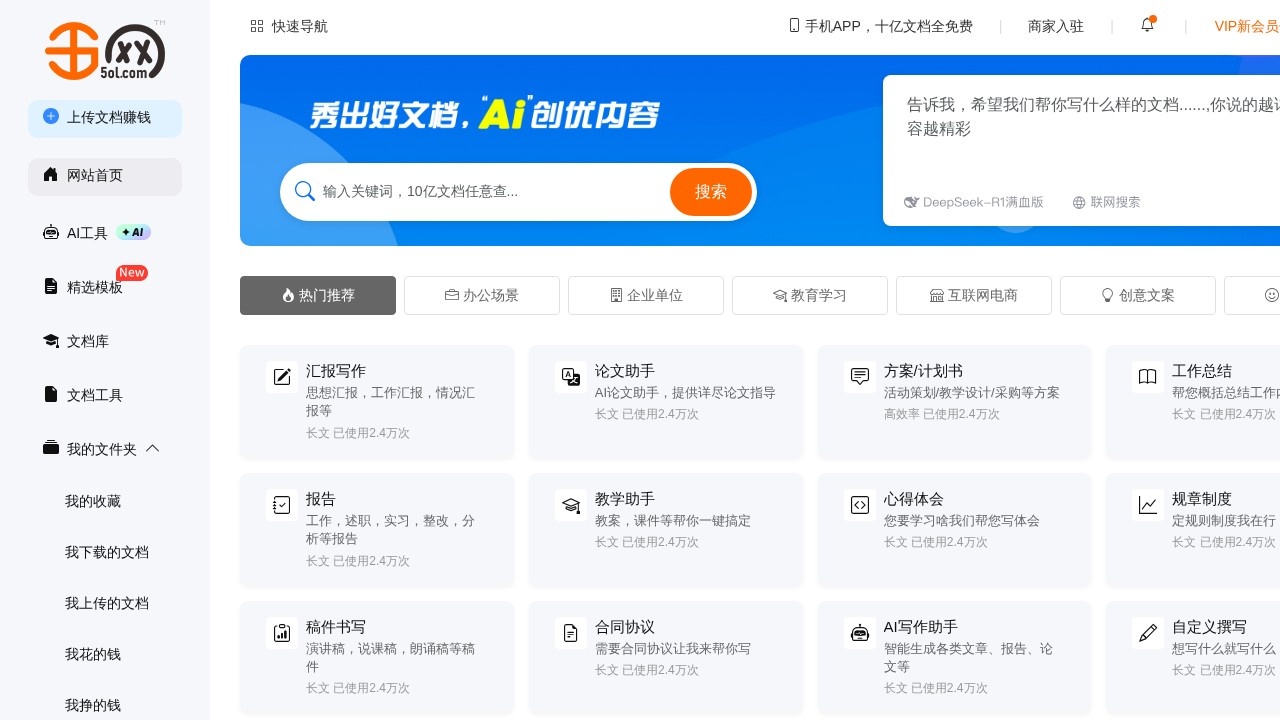
Task: Click the 5ol.com logo
Action: pyautogui.click(x=105, y=50)
